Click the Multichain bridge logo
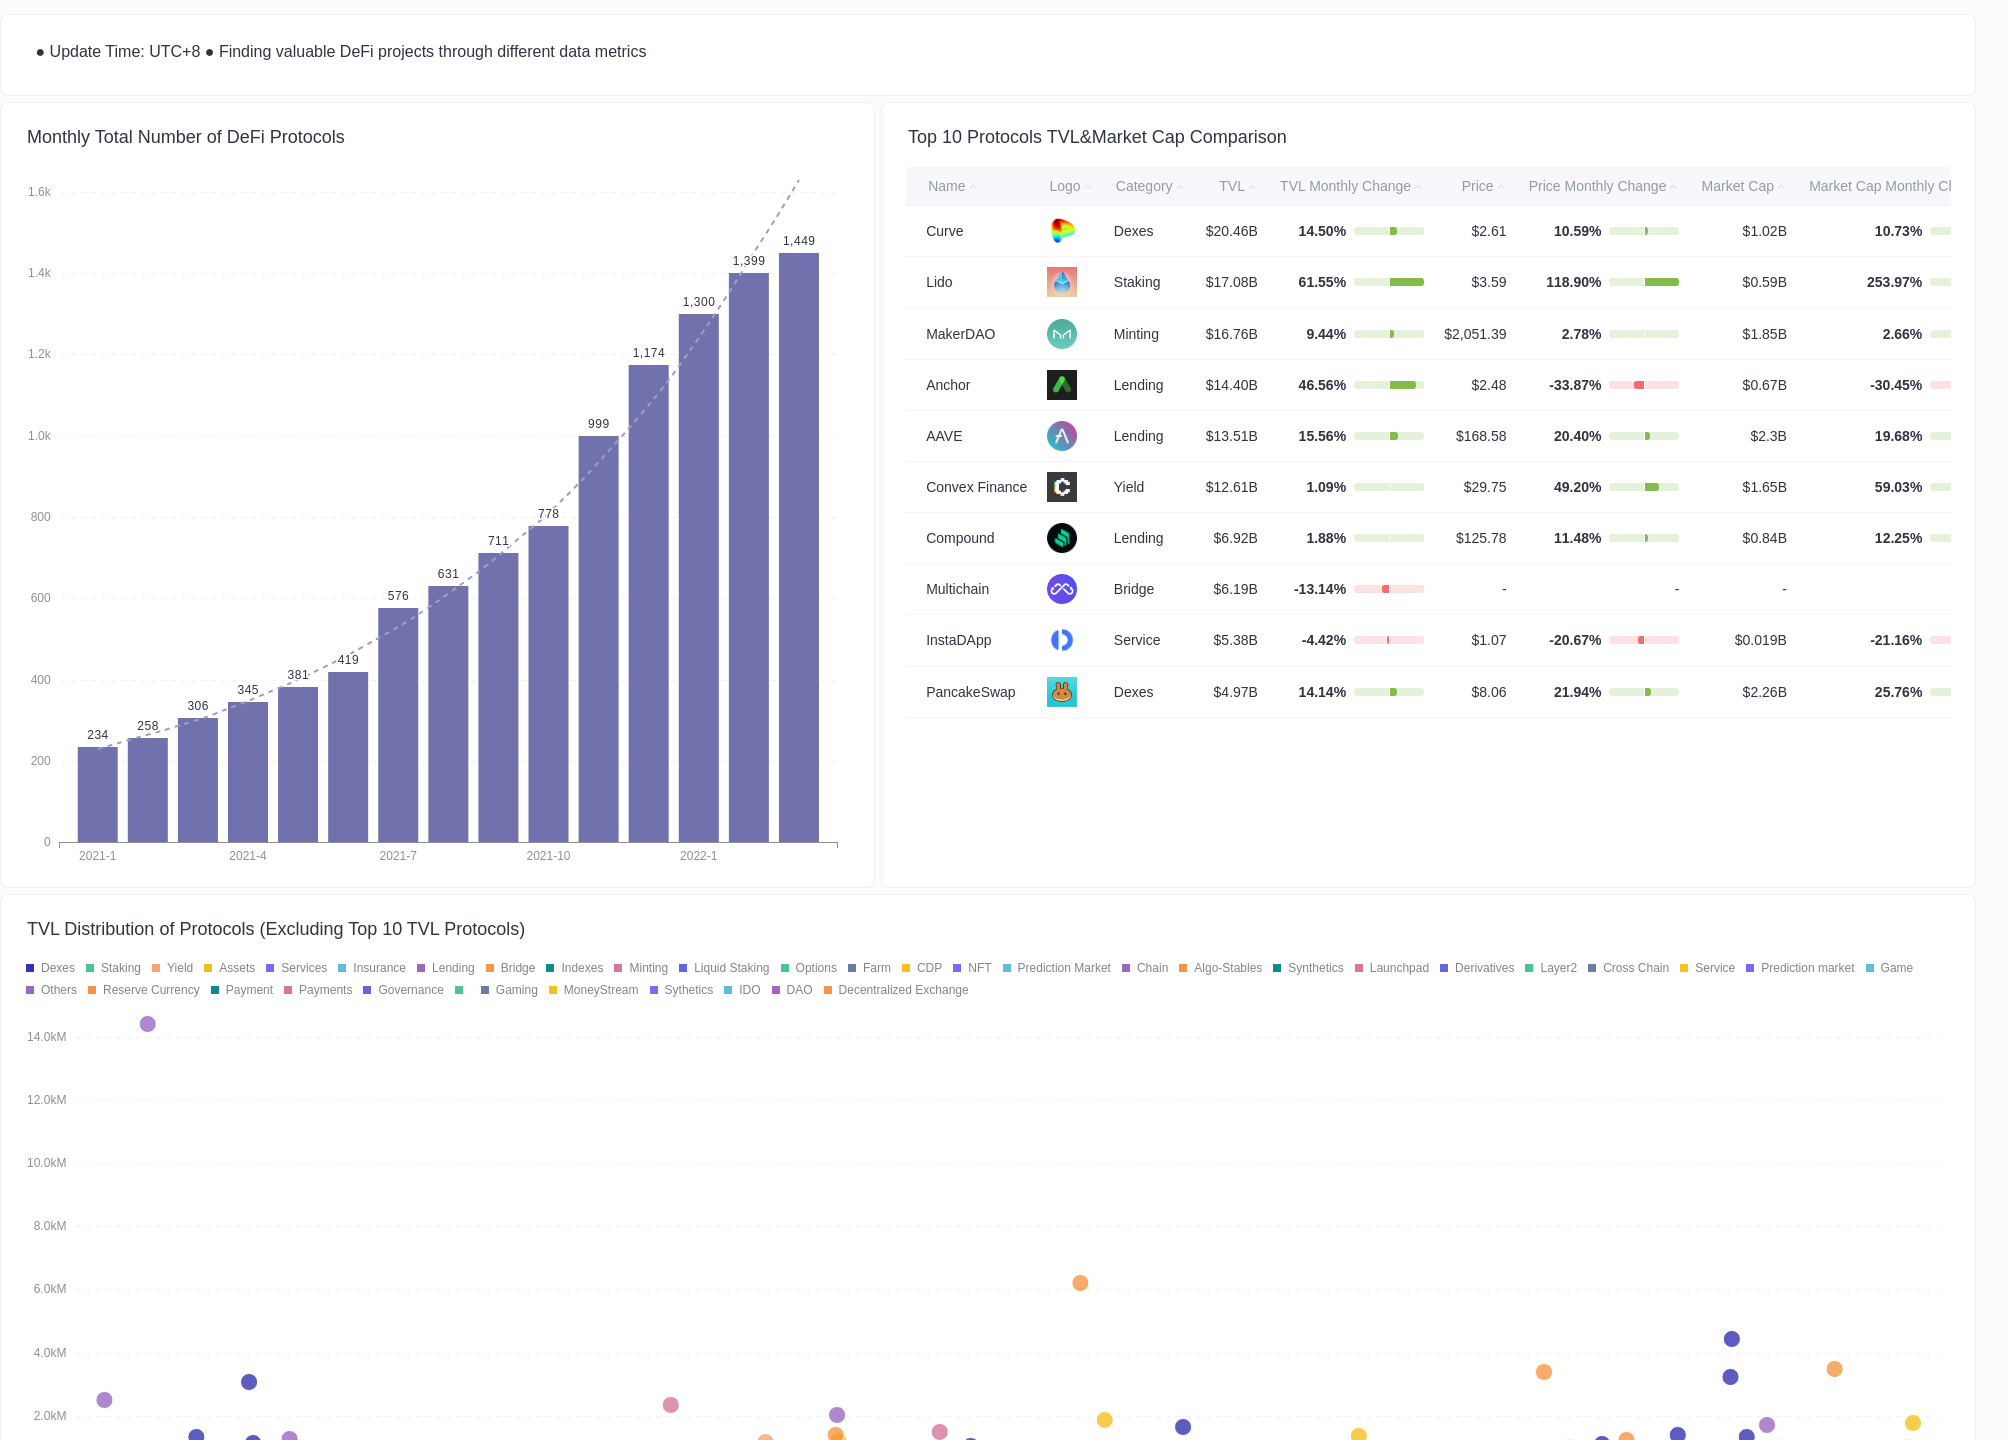This screenshot has width=2008, height=1440. 1062,589
